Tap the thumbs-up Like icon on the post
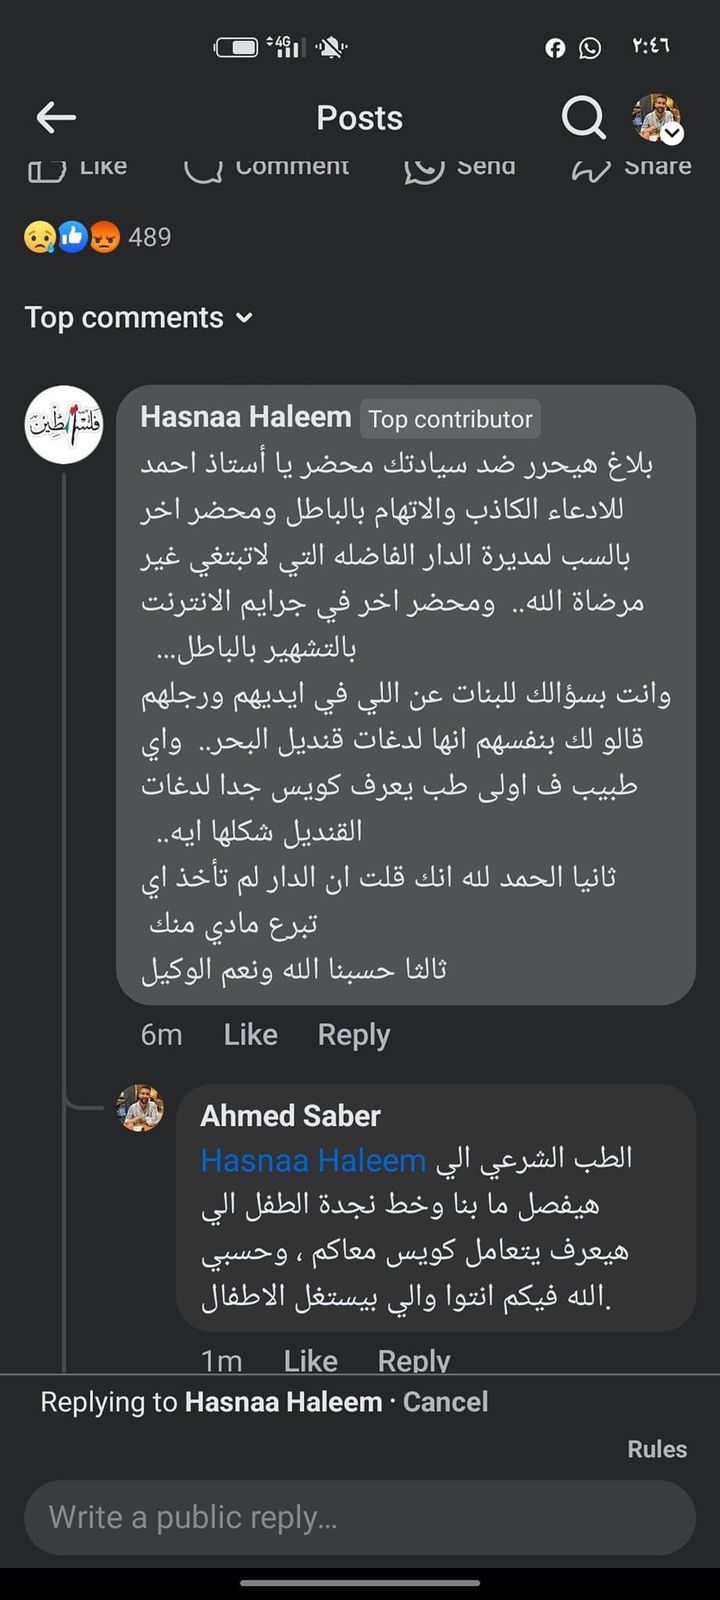This screenshot has height=1600, width=720. tap(46, 169)
